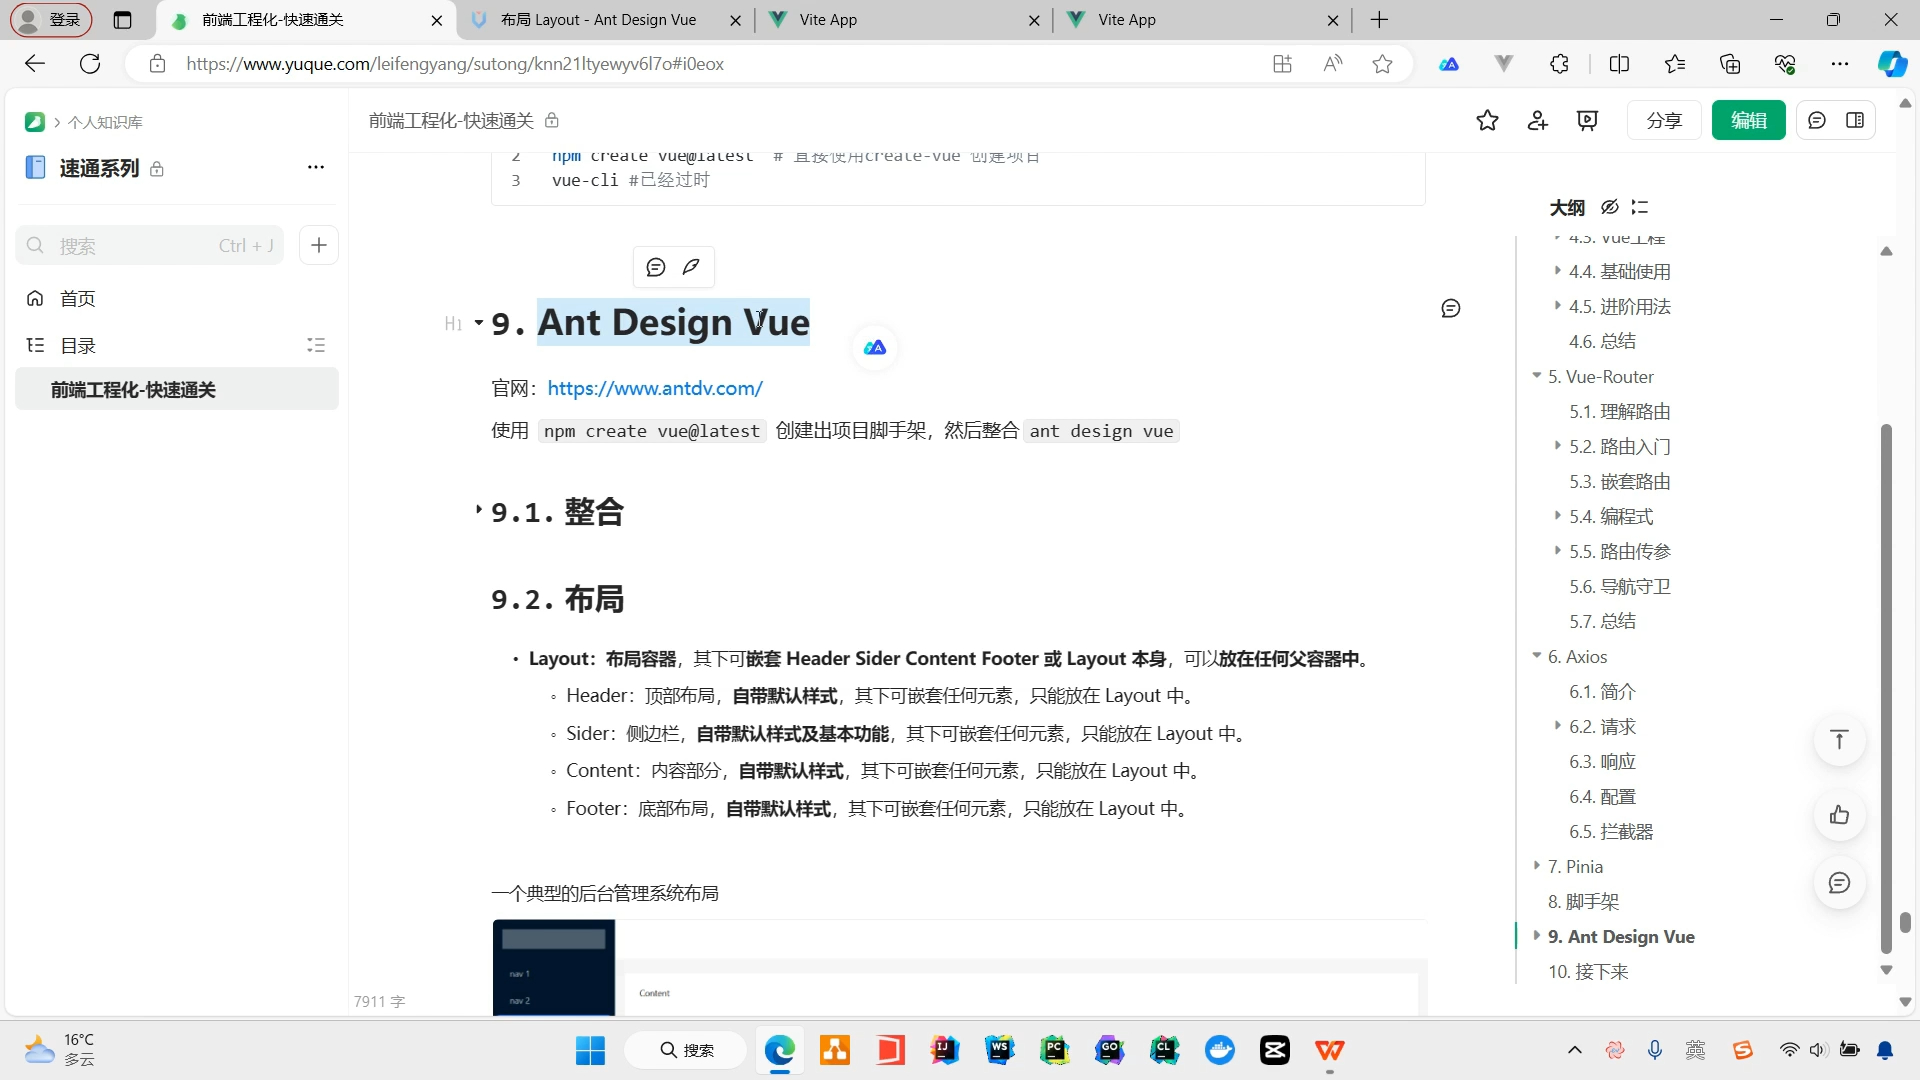Screen dimensions: 1920x1080
Task: Expand the "6.2 请求" outline item
Action: [x=1557, y=726]
